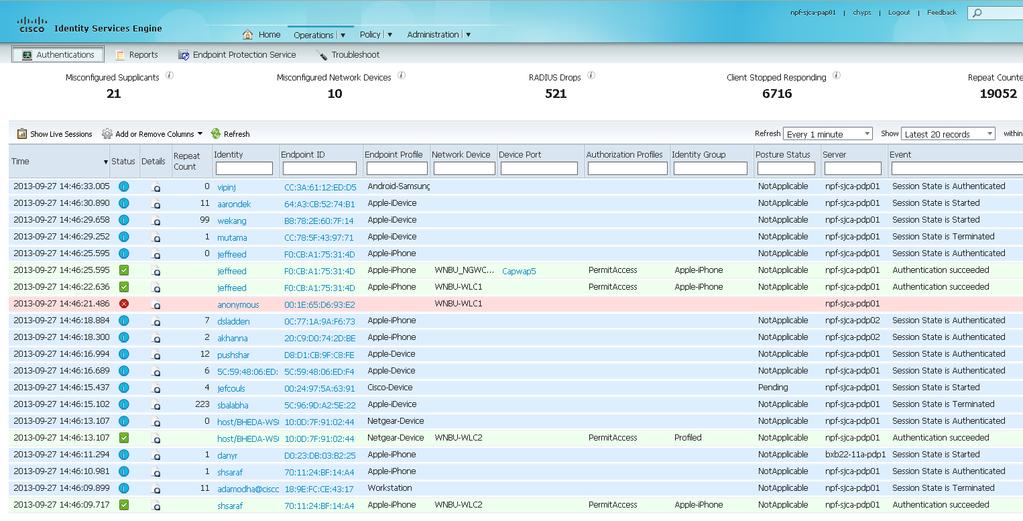Viewport: 1023px width, 521px height.
Task: Click the RADIUS Drops count 521
Action: (556, 94)
